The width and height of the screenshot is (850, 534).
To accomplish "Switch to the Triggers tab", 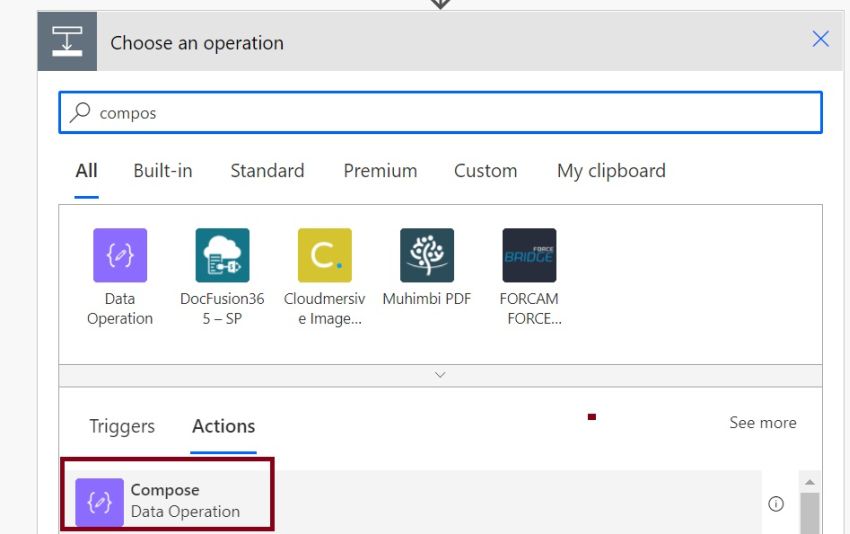I will pyautogui.click(x=122, y=426).
